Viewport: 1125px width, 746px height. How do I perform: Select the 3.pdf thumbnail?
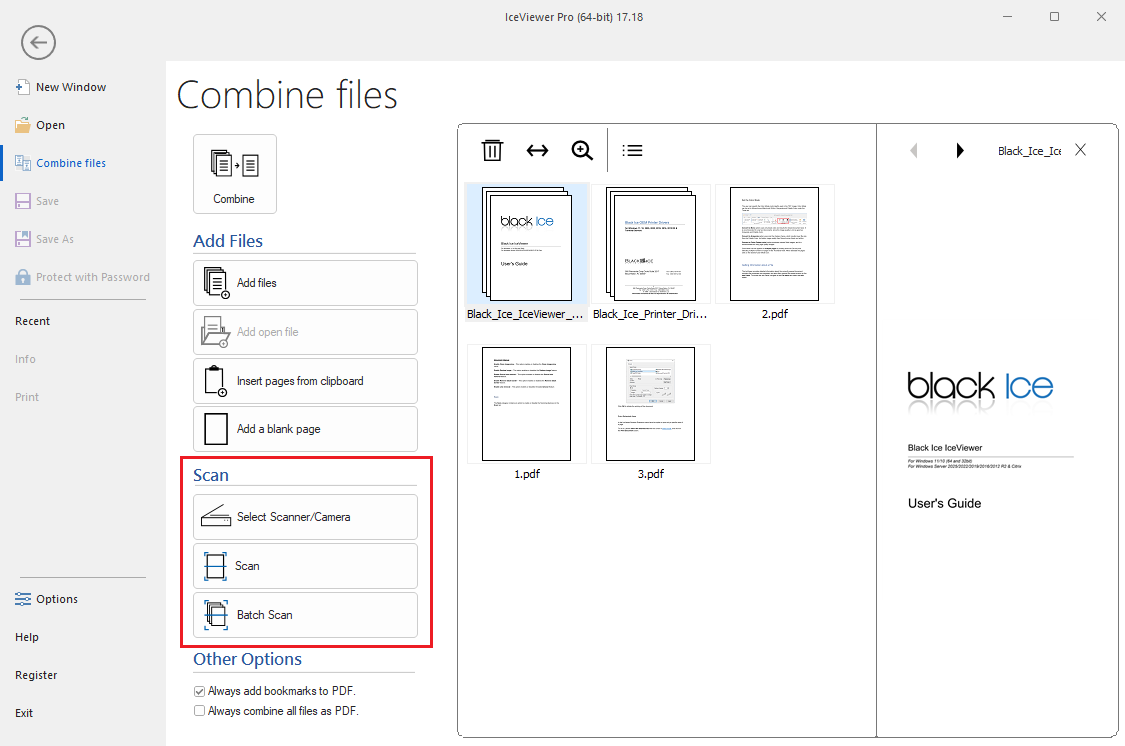pos(651,404)
